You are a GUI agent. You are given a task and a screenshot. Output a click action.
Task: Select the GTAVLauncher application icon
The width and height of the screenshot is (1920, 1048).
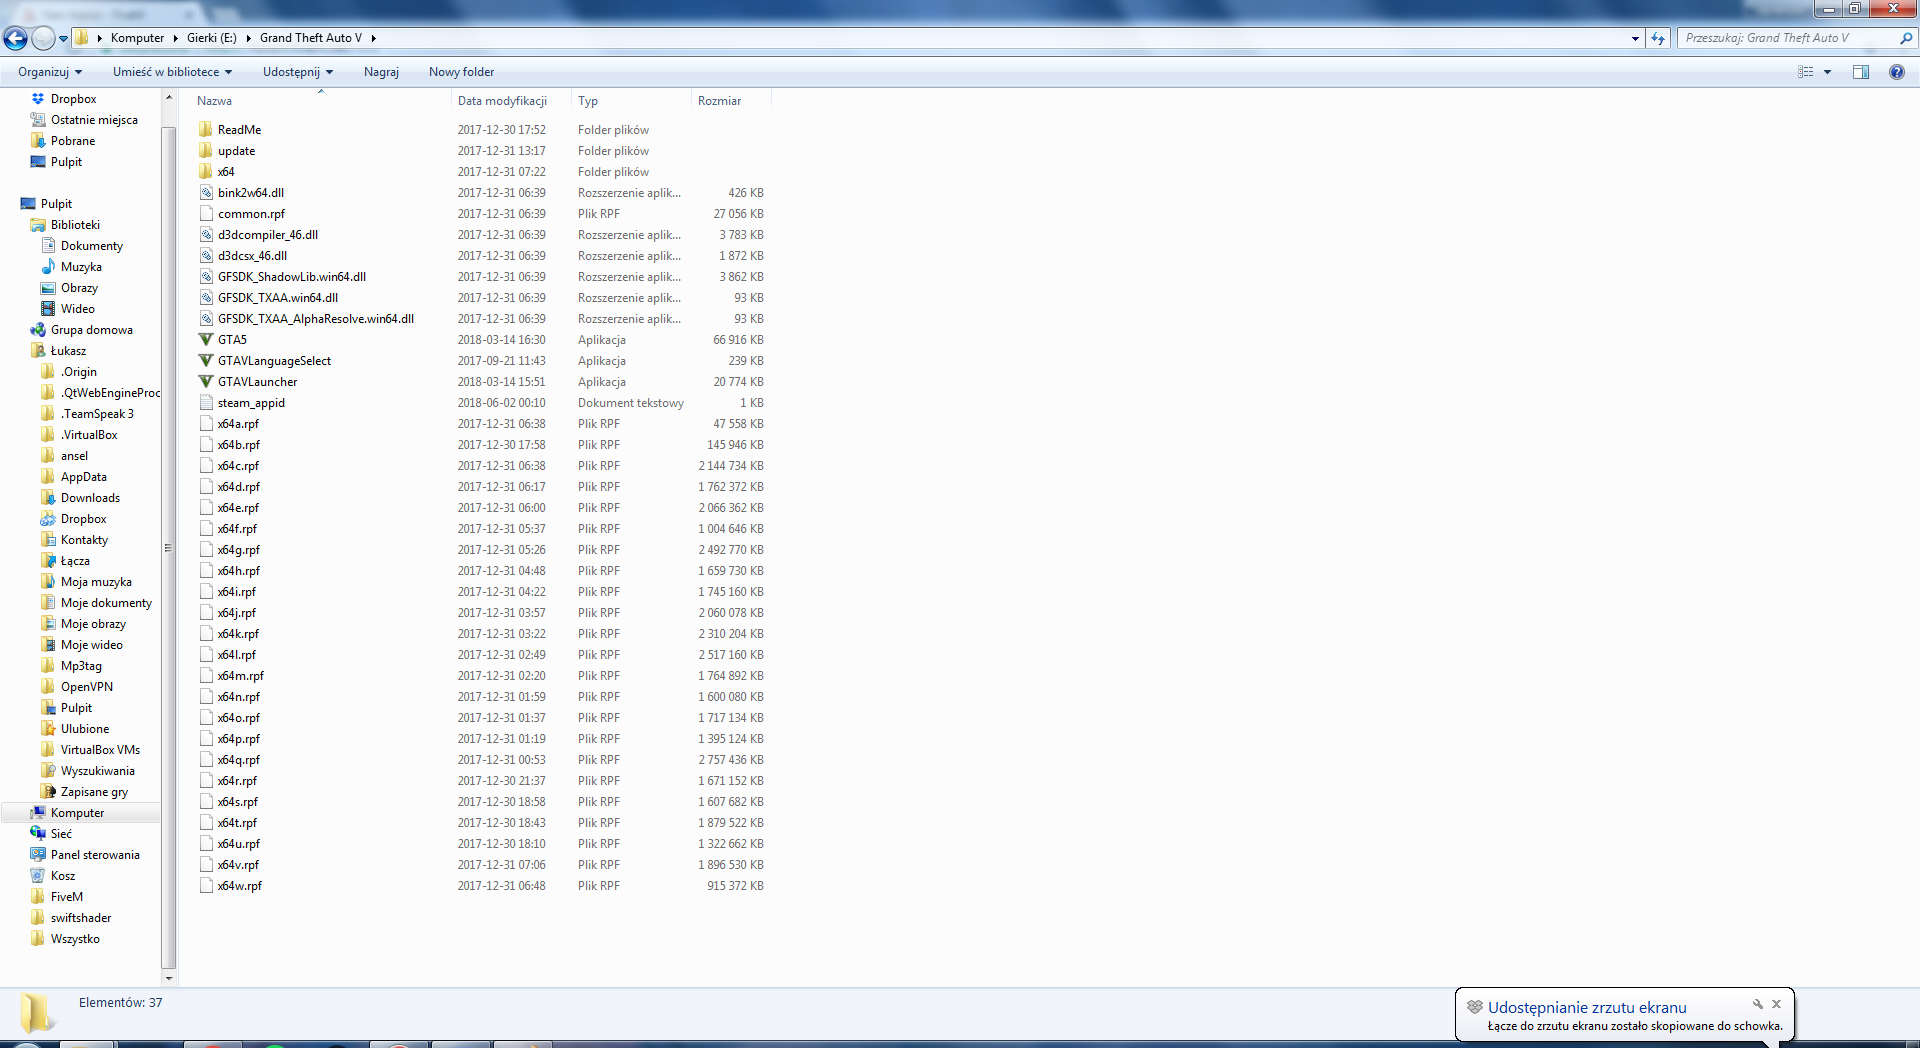(206, 382)
